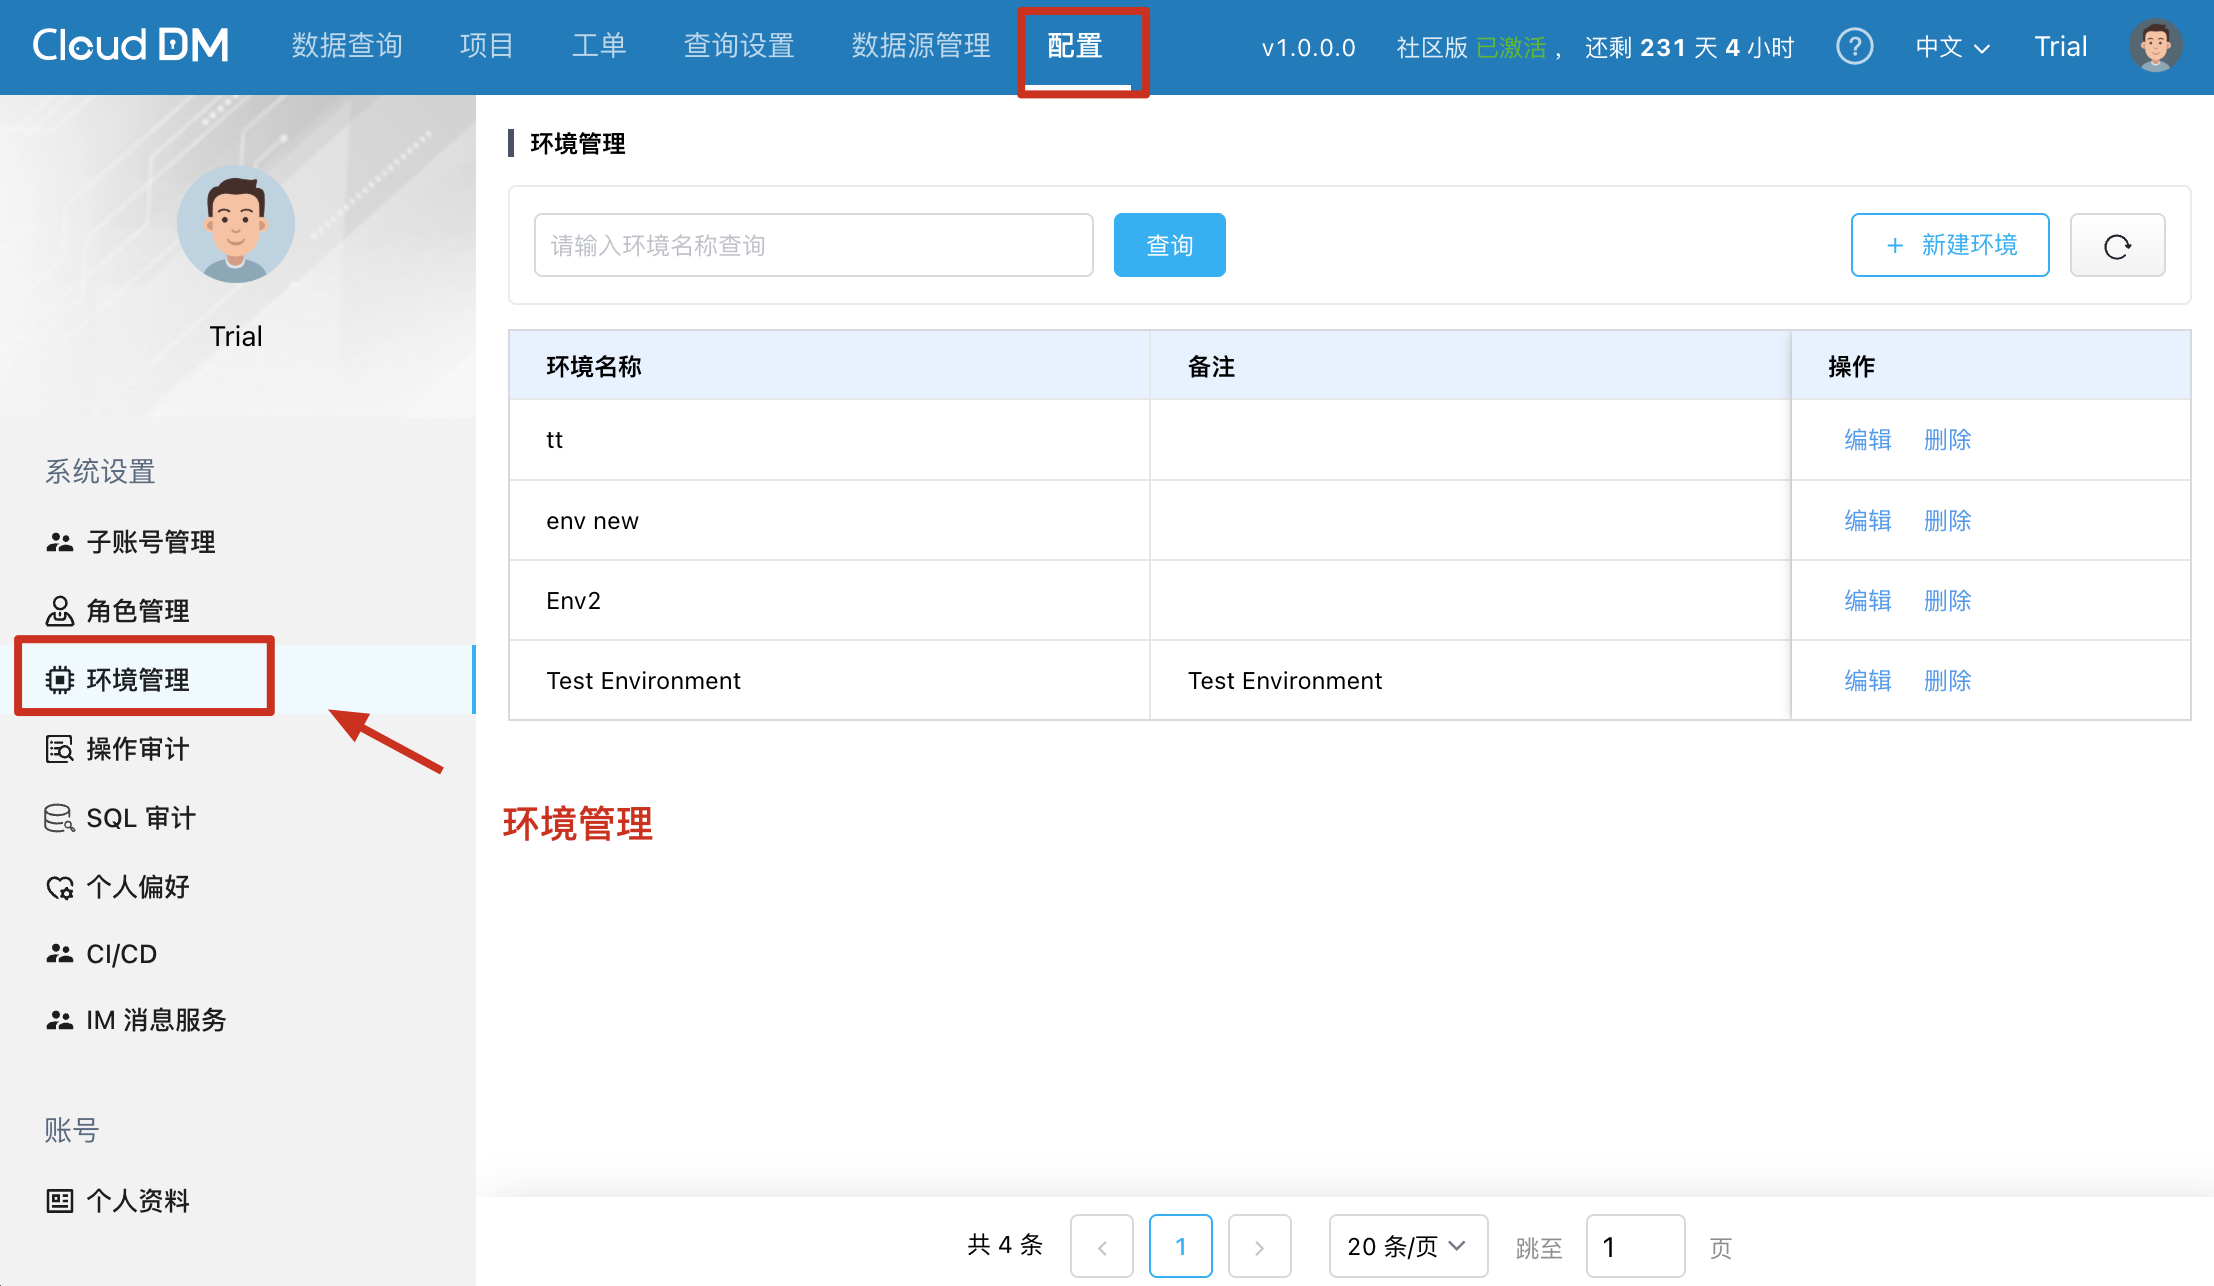Image resolution: width=2214 pixels, height=1286 pixels.
Task: Click 新建环境 button
Action: pyautogui.click(x=1949, y=245)
